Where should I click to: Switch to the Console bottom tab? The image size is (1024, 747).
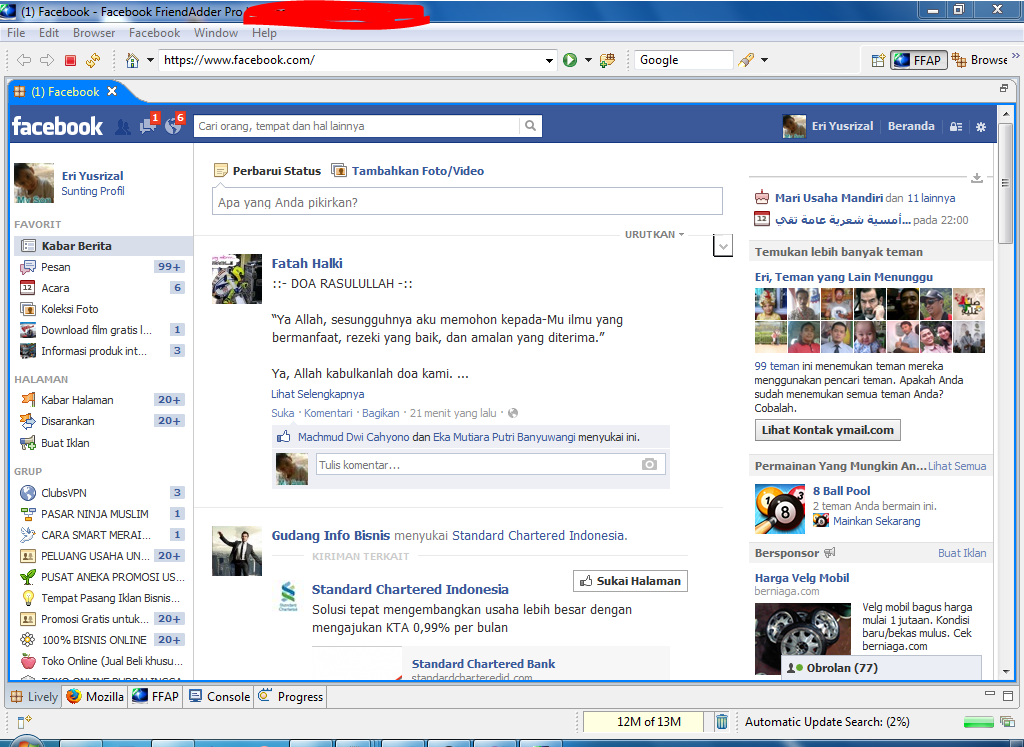(x=219, y=697)
